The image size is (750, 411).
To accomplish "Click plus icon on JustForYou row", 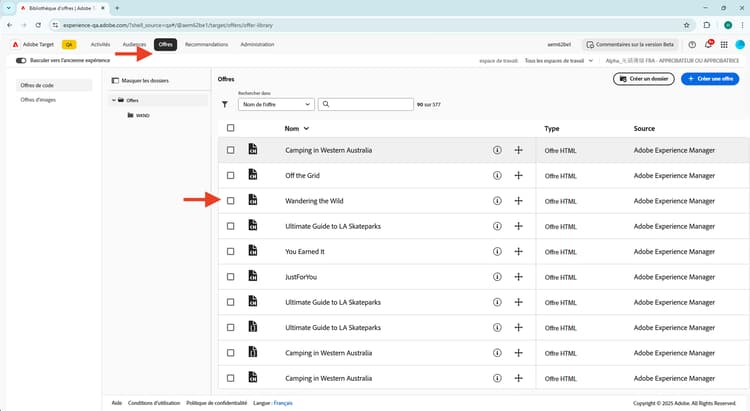I will pyautogui.click(x=518, y=277).
